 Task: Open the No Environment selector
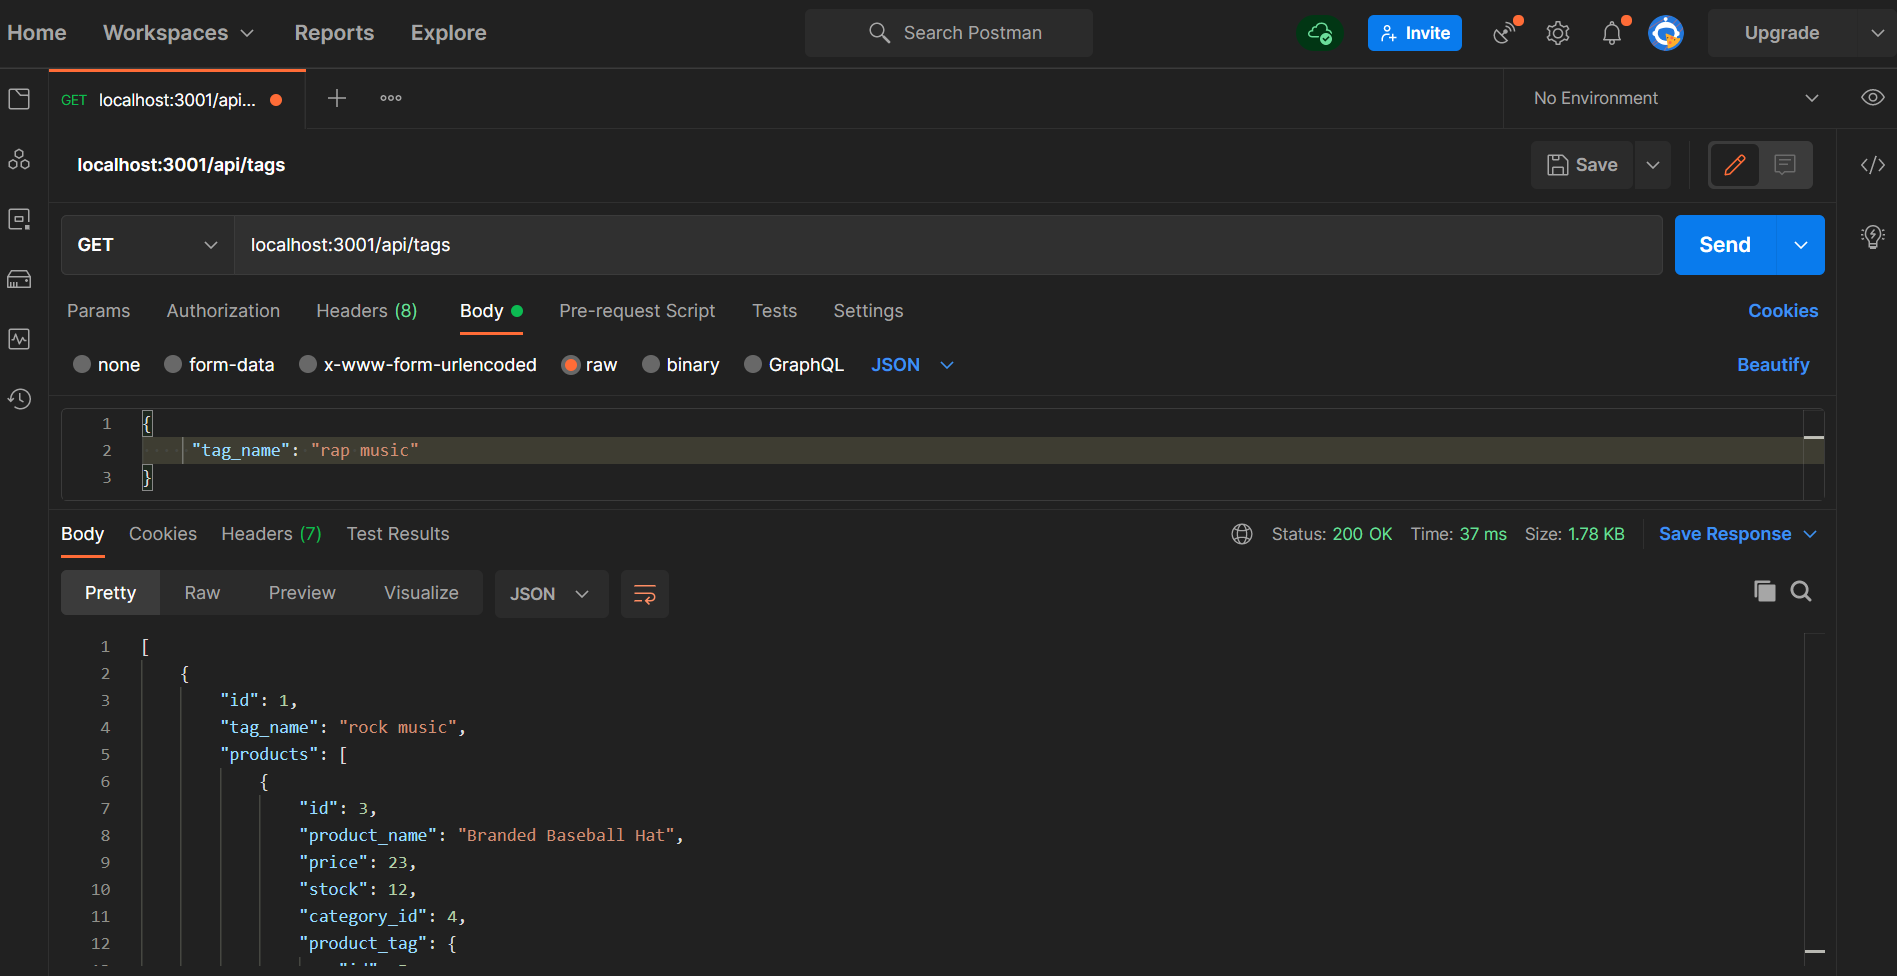click(1675, 98)
